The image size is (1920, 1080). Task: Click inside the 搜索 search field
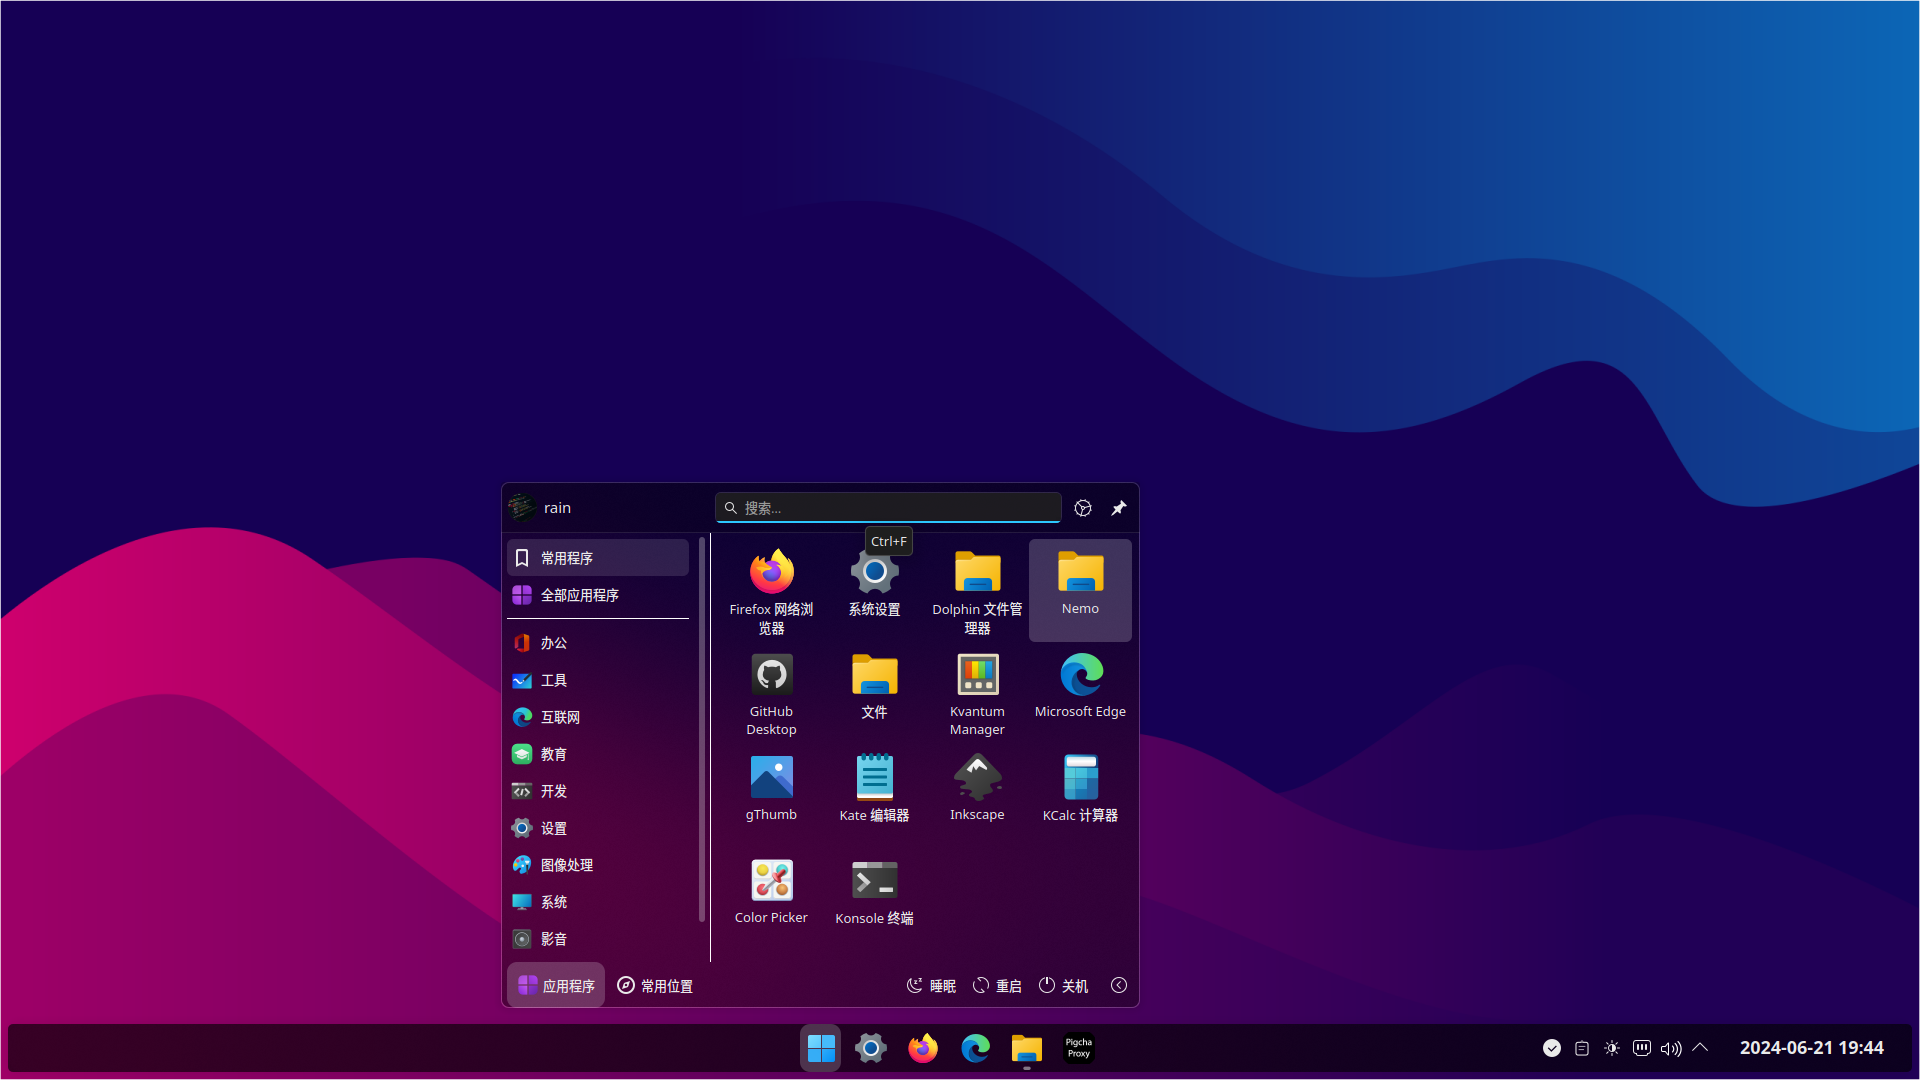click(887, 507)
